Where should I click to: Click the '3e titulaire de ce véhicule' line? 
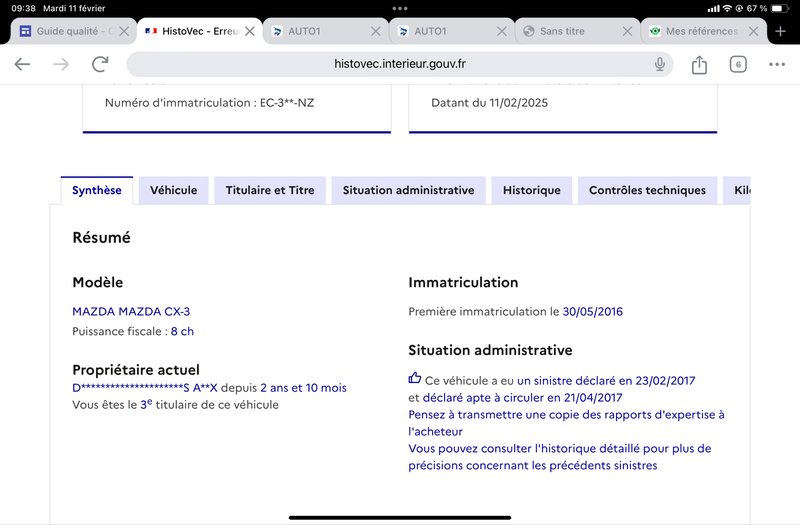coord(176,405)
